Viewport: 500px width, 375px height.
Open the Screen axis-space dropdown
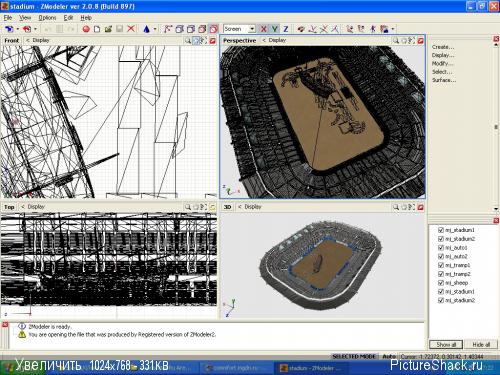coord(252,29)
